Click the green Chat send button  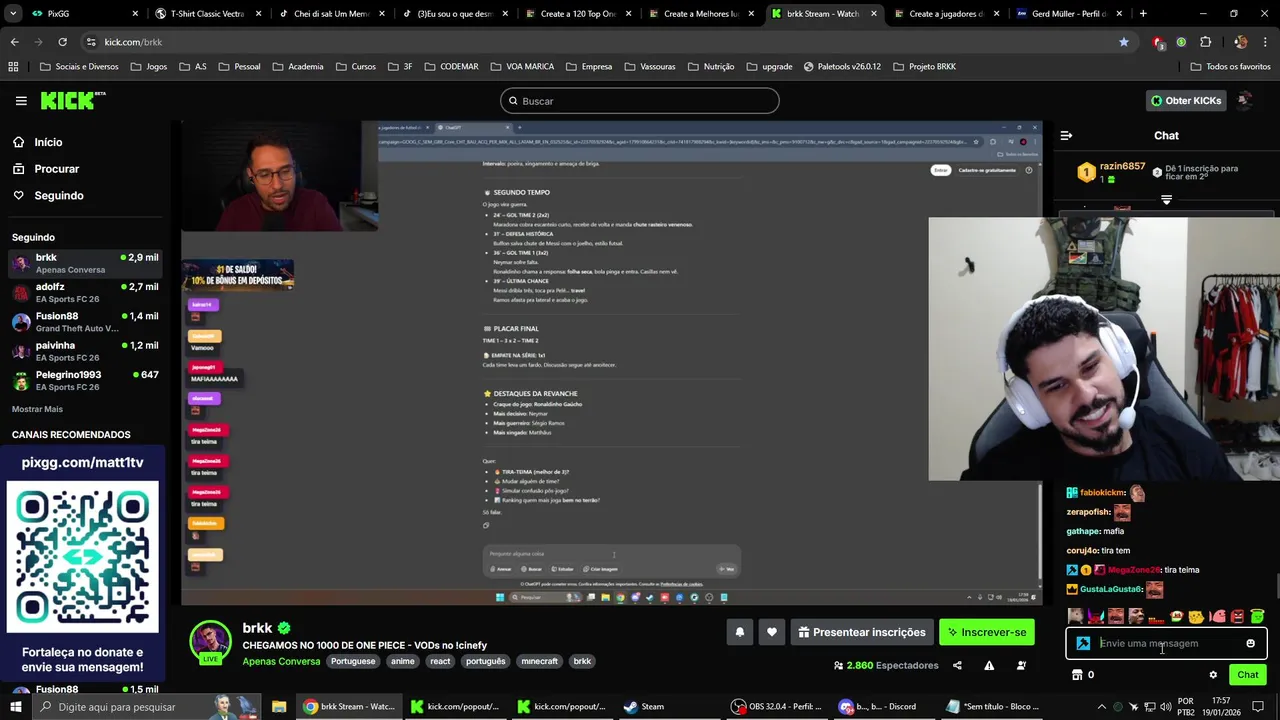point(1247,675)
